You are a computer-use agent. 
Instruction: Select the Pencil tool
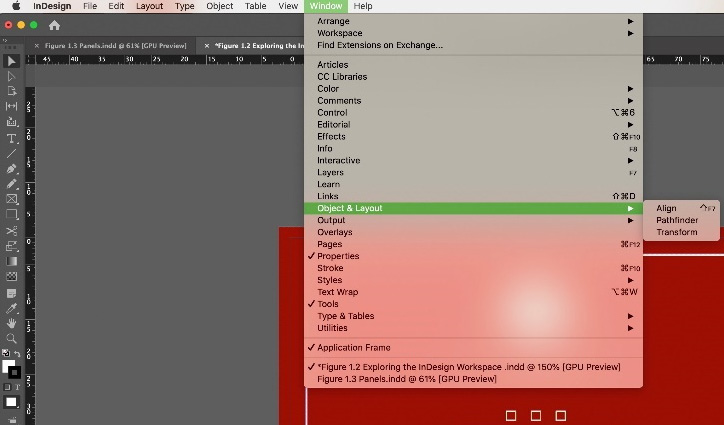12,184
